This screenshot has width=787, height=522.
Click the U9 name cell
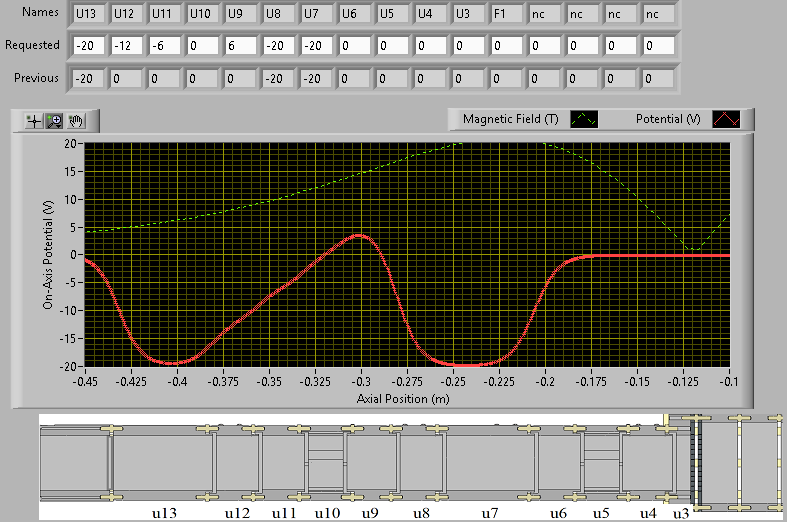click(241, 14)
